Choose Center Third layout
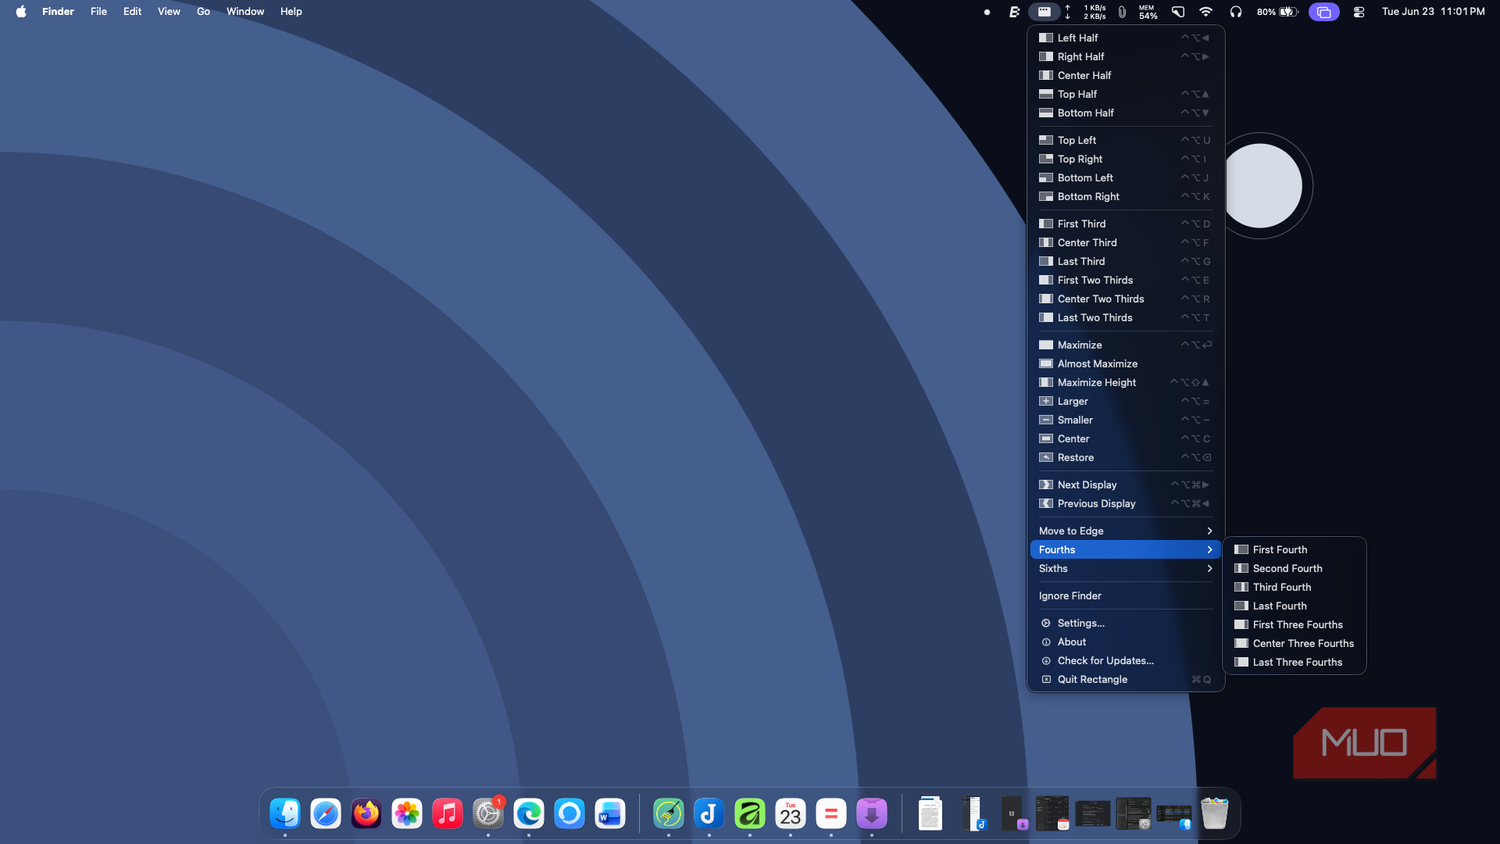This screenshot has height=844, width=1500. point(1126,243)
